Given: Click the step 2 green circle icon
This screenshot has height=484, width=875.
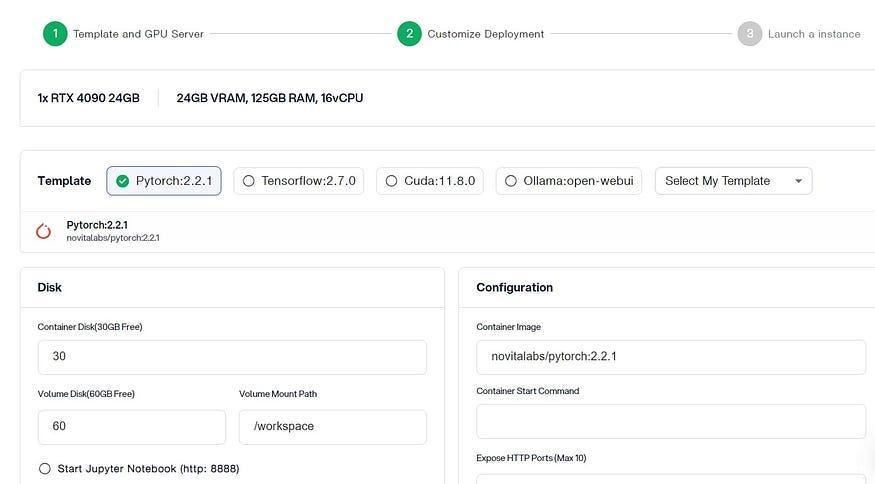Looking at the screenshot, I should pyautogui.click(x=409, y=33).
